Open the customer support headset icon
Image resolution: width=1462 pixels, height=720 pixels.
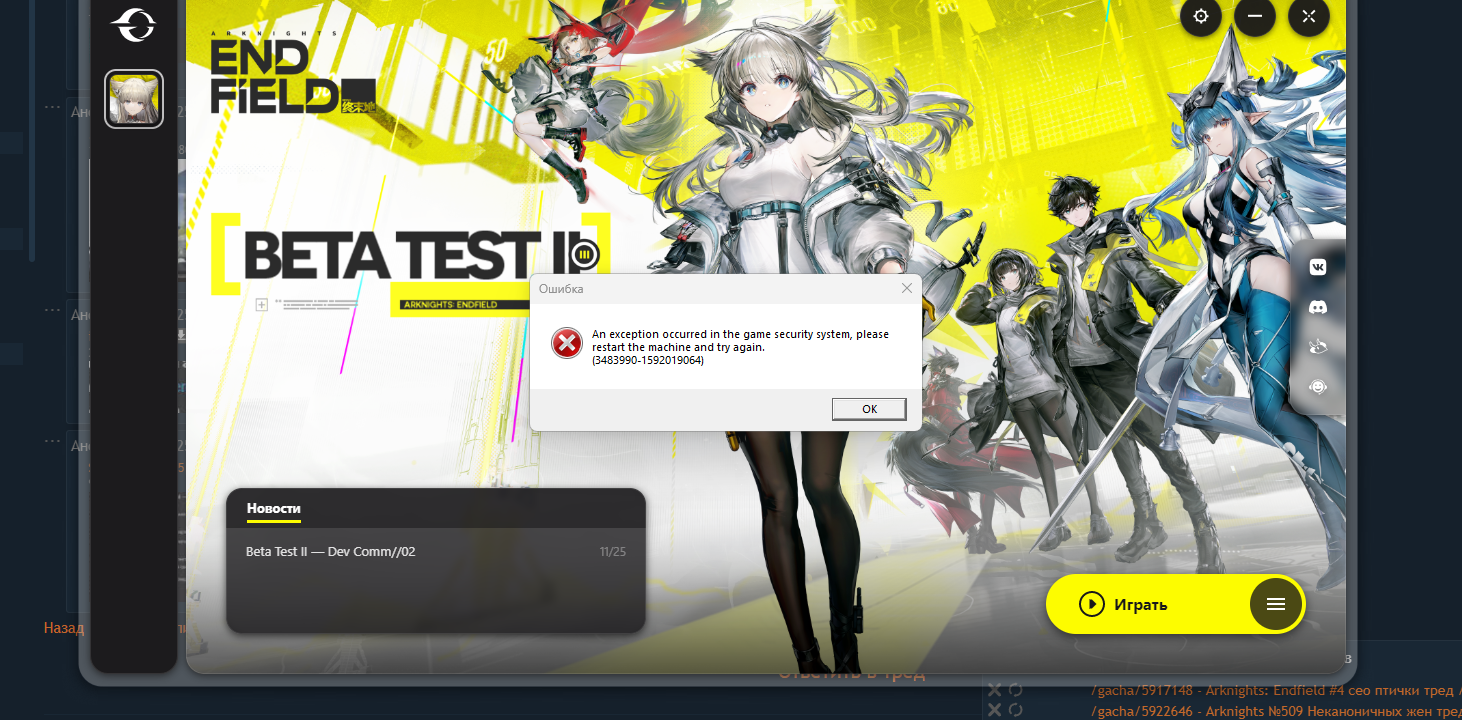[1318, 387]
